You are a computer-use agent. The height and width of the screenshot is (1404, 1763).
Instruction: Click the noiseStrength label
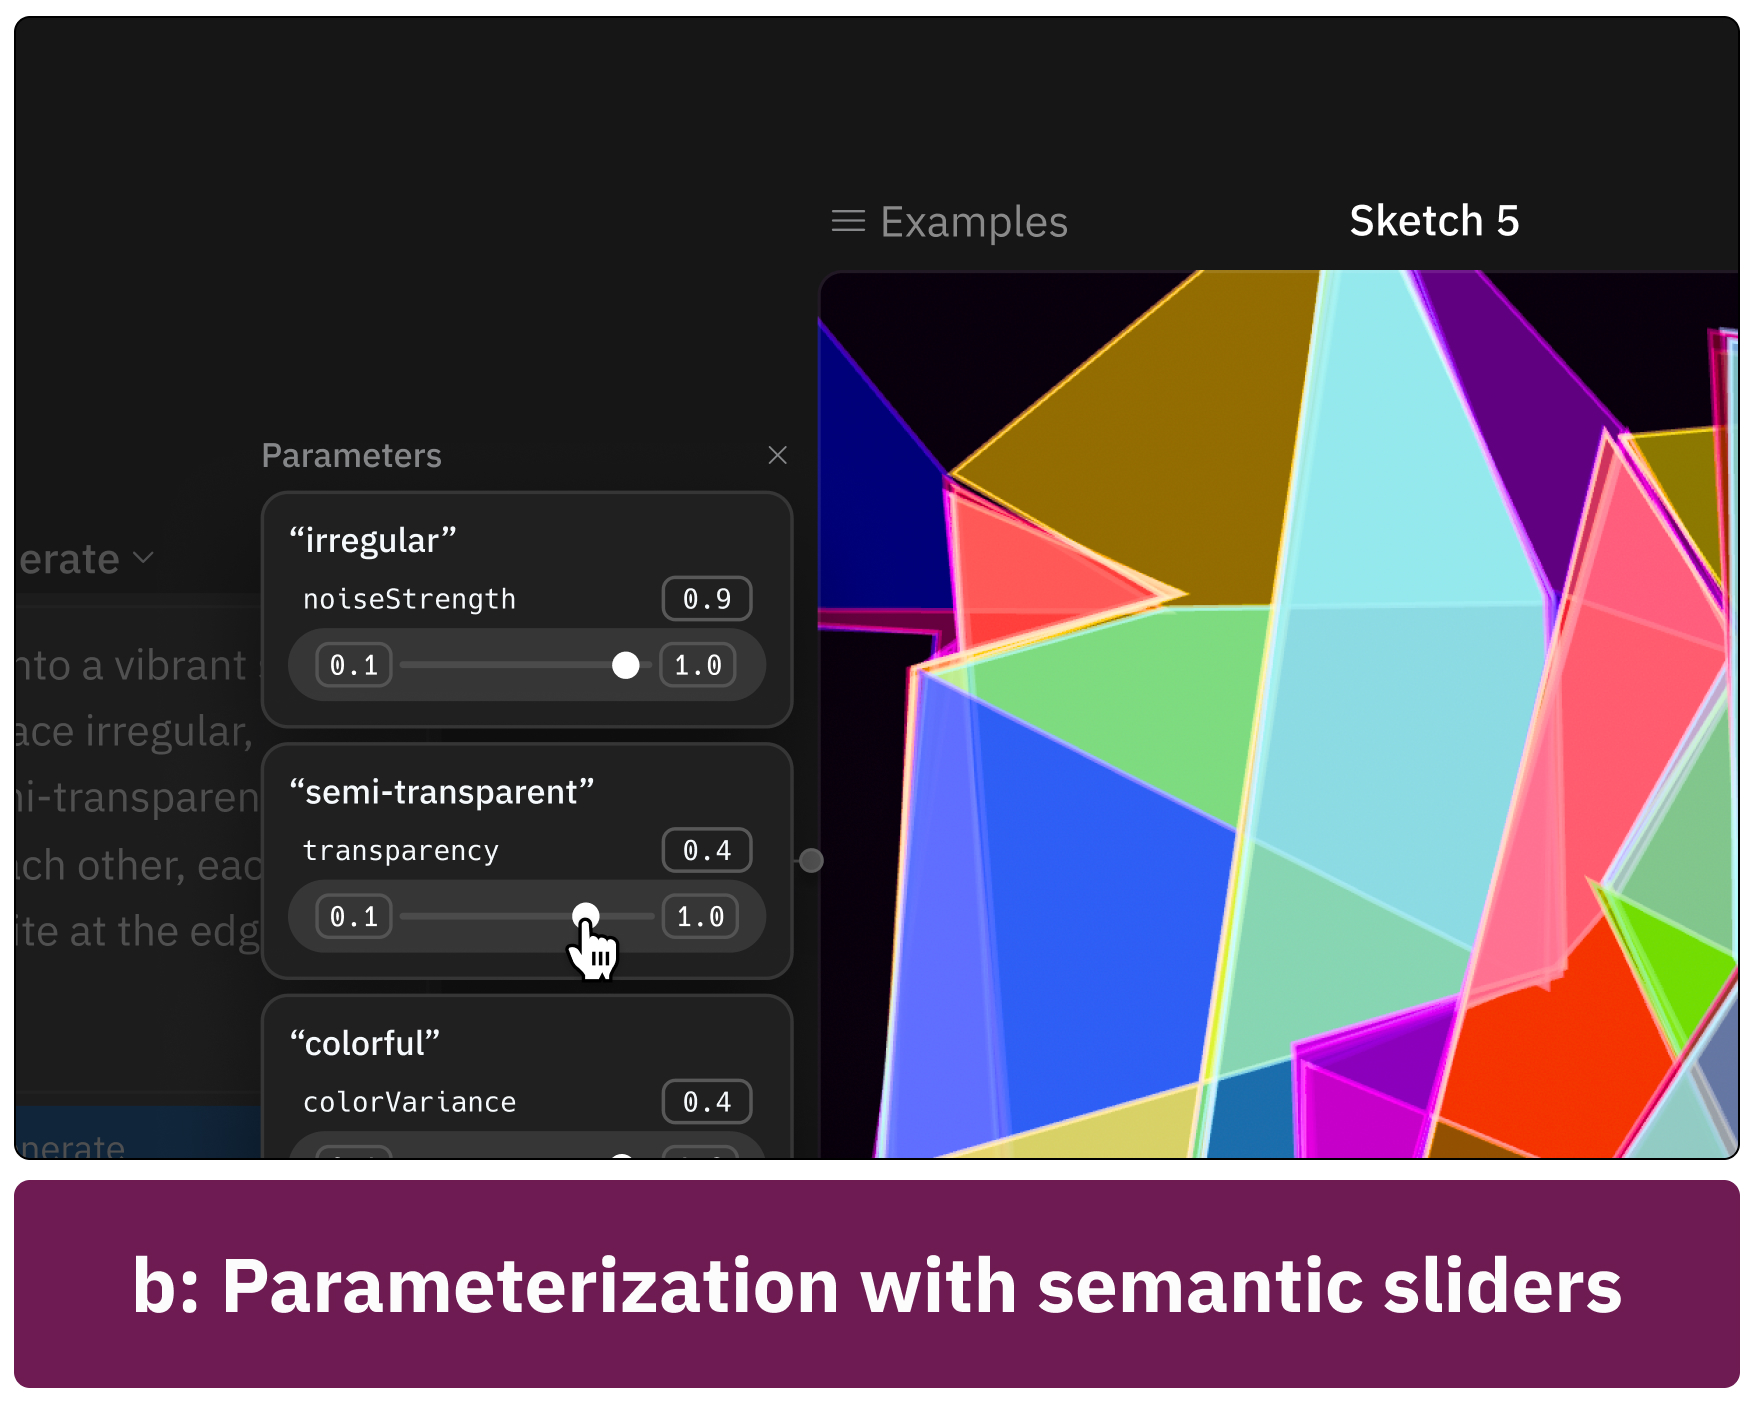[409, 599]
